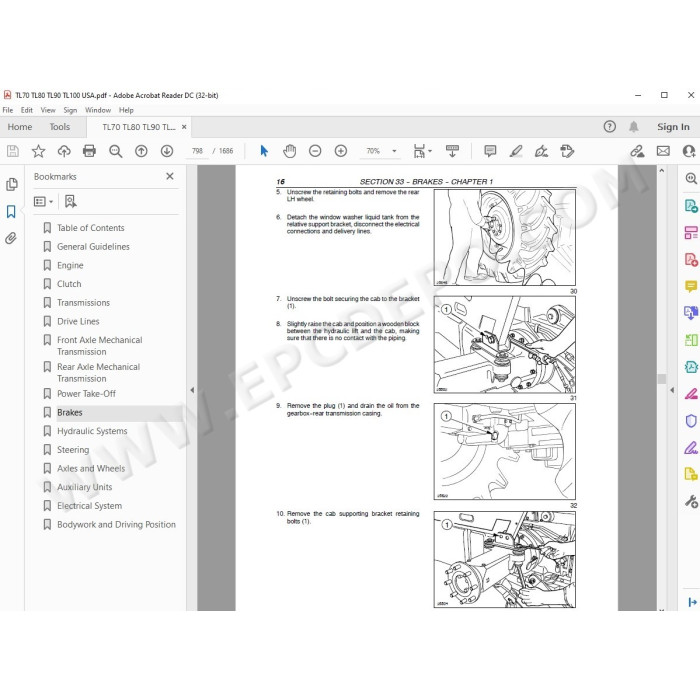Add a comment sticky note

click(490, 151)
